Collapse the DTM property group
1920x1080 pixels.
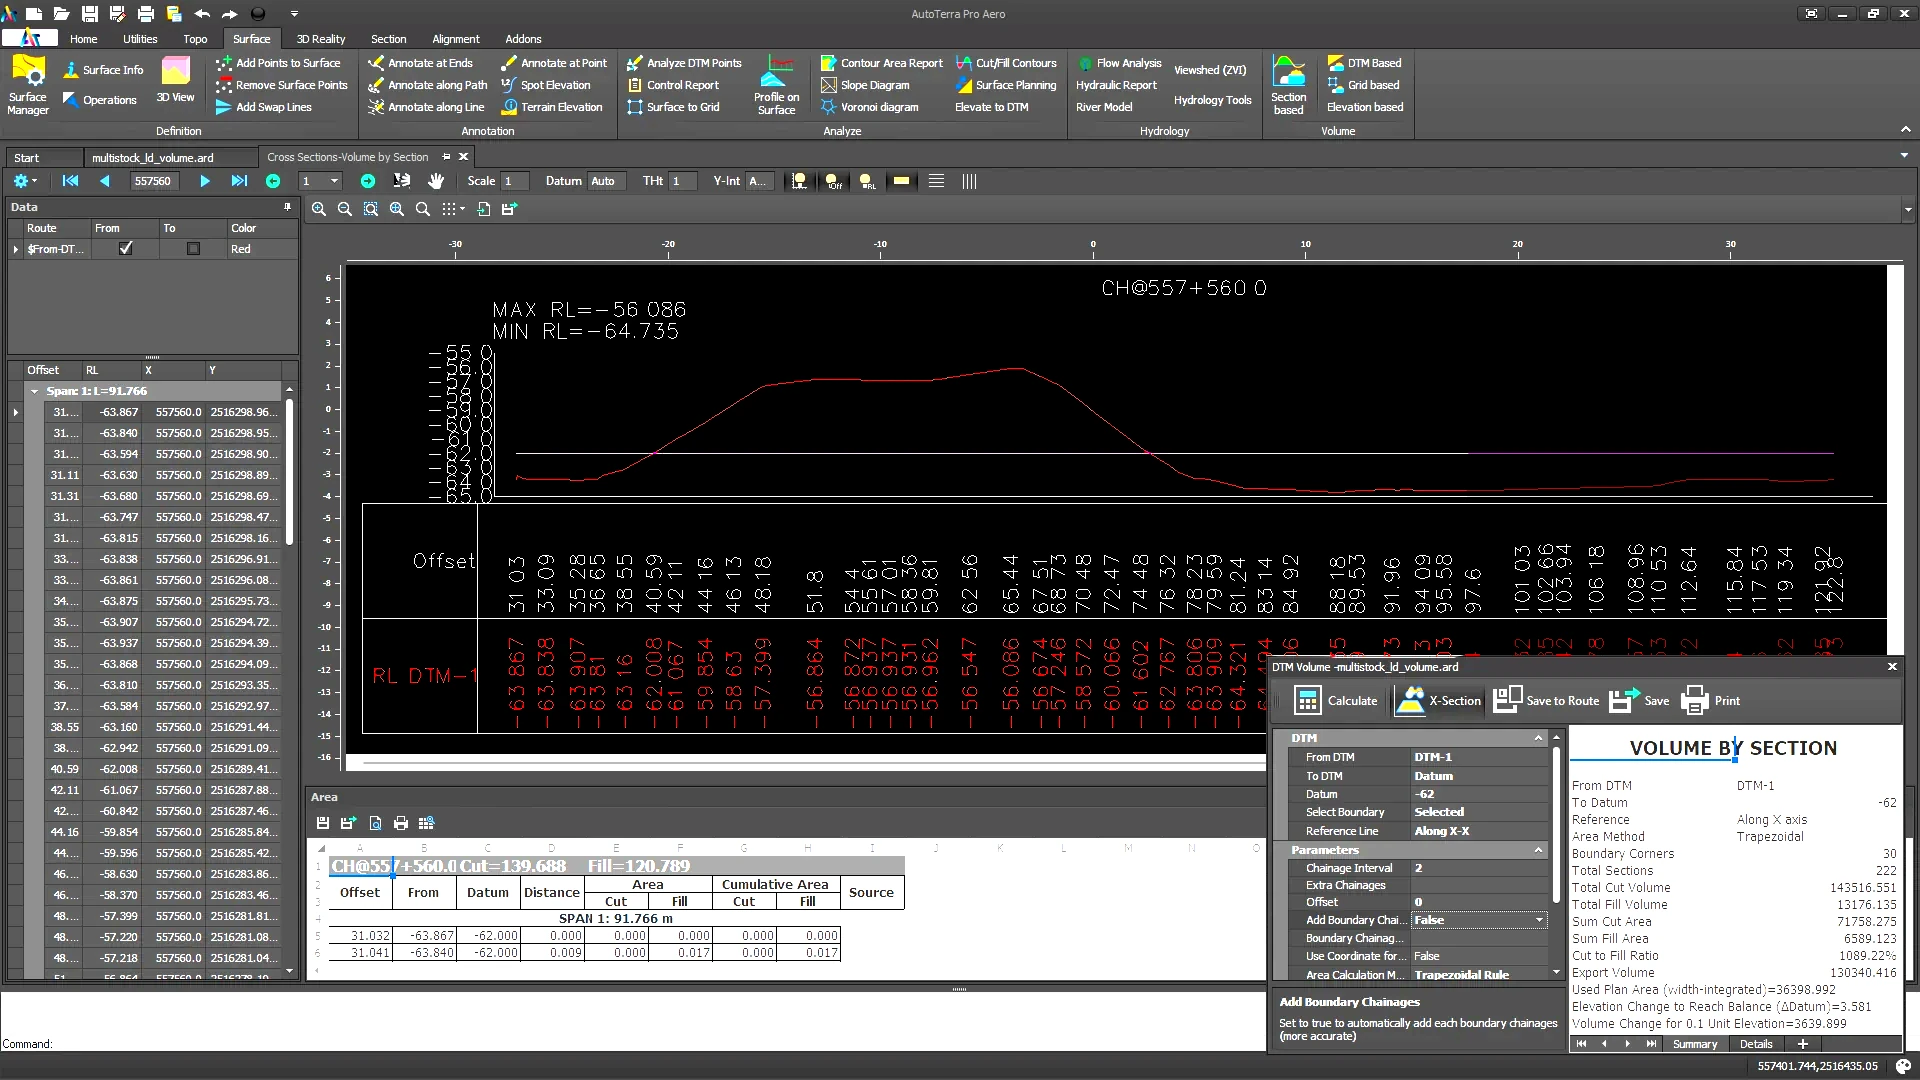pos(1538,738)
